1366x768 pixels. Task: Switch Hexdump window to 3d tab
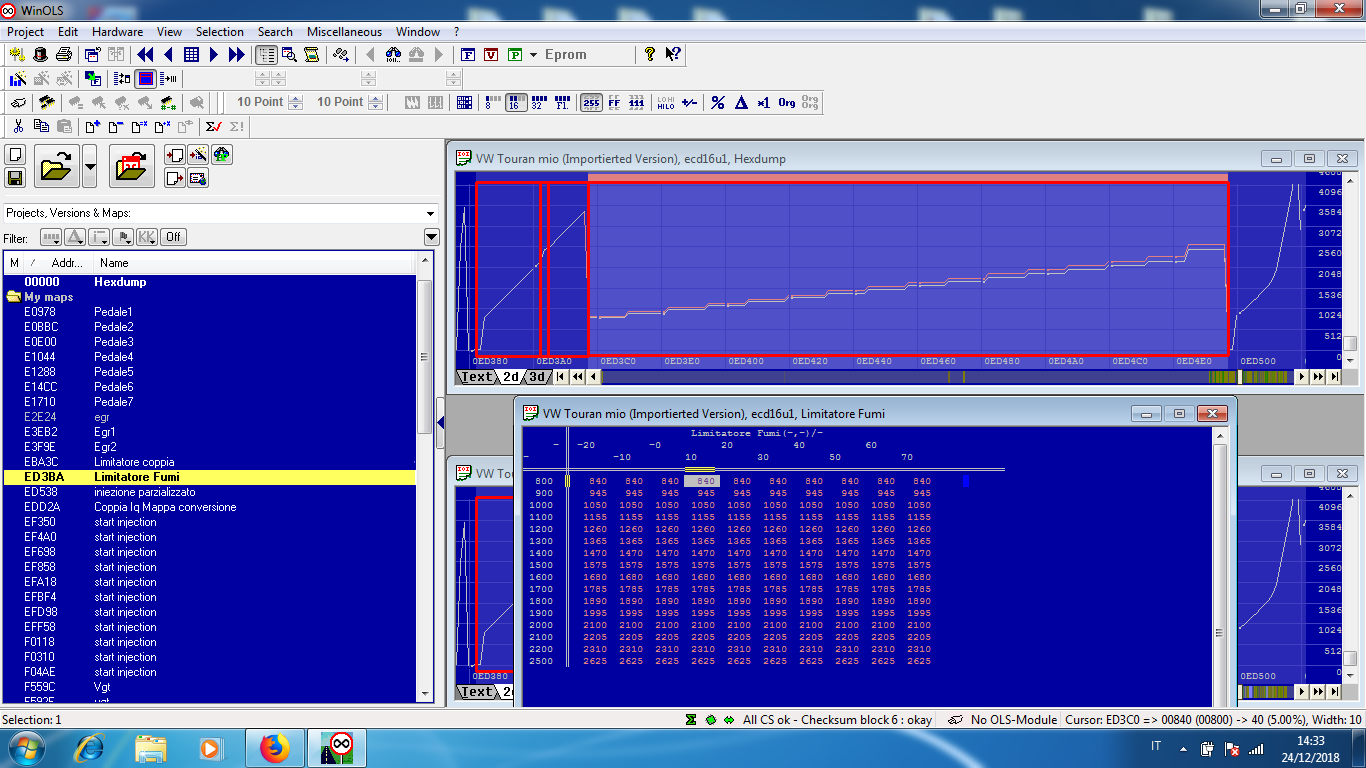(x=536, y=377)
